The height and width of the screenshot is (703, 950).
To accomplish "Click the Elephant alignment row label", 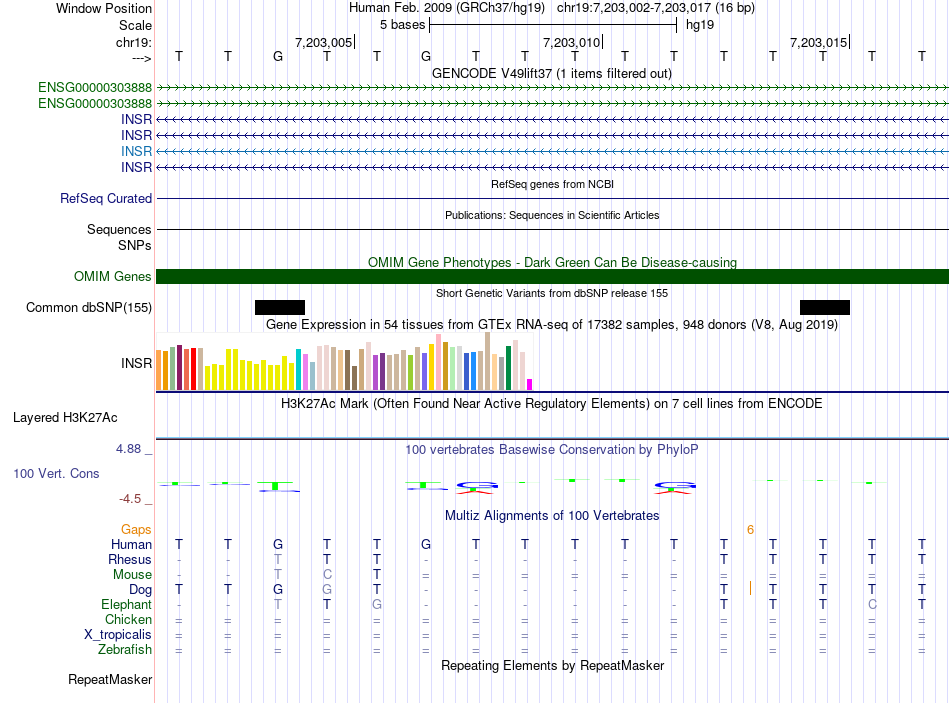I will point(127,604).
